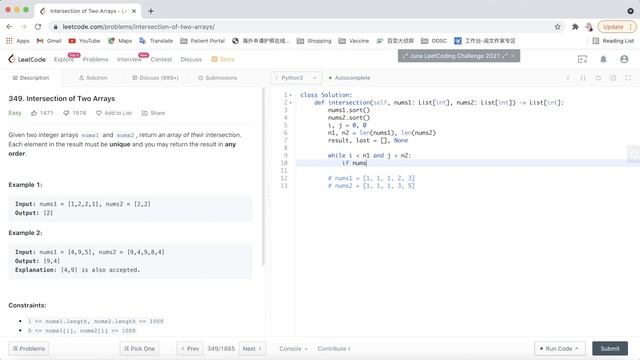Open the Interview nav item

point(129,59)
